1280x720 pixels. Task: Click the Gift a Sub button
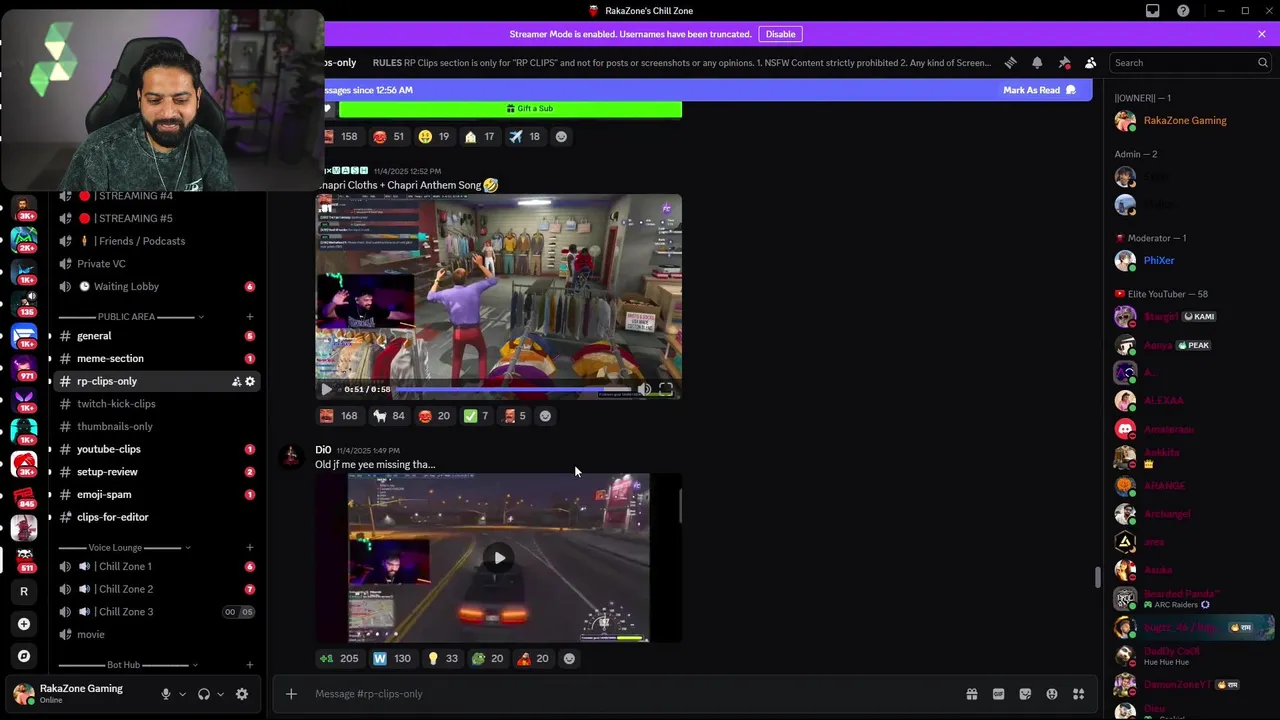(510, 108)
